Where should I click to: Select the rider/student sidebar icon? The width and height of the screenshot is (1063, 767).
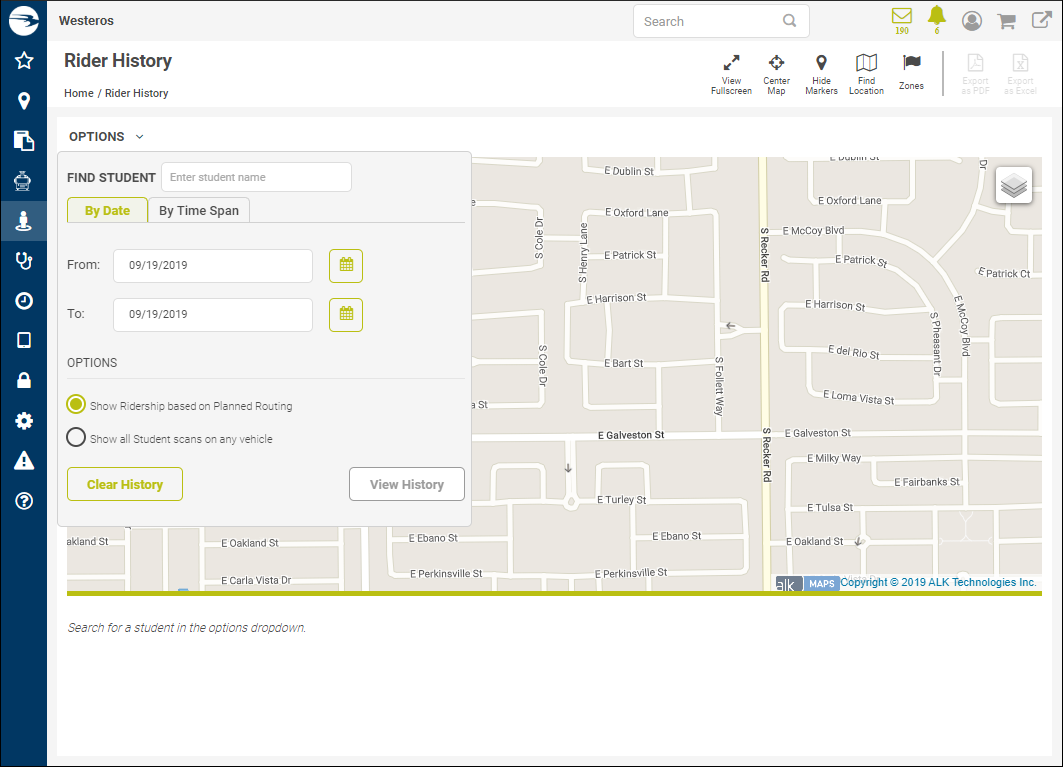(24, 221)
